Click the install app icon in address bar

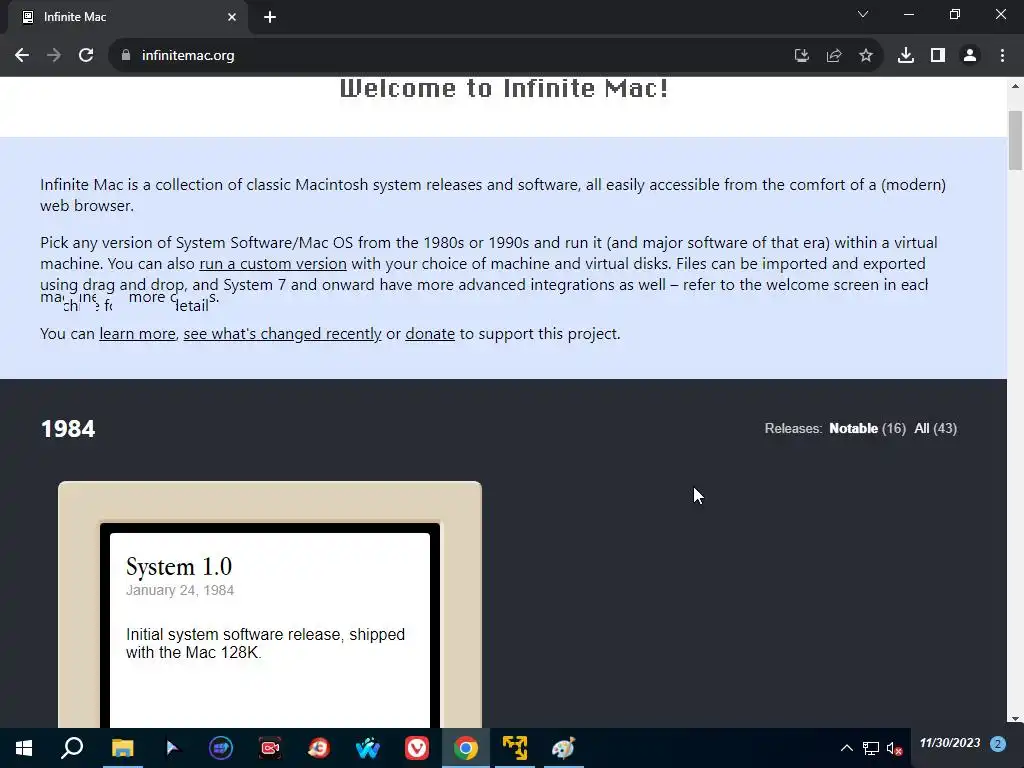(801, 56)
